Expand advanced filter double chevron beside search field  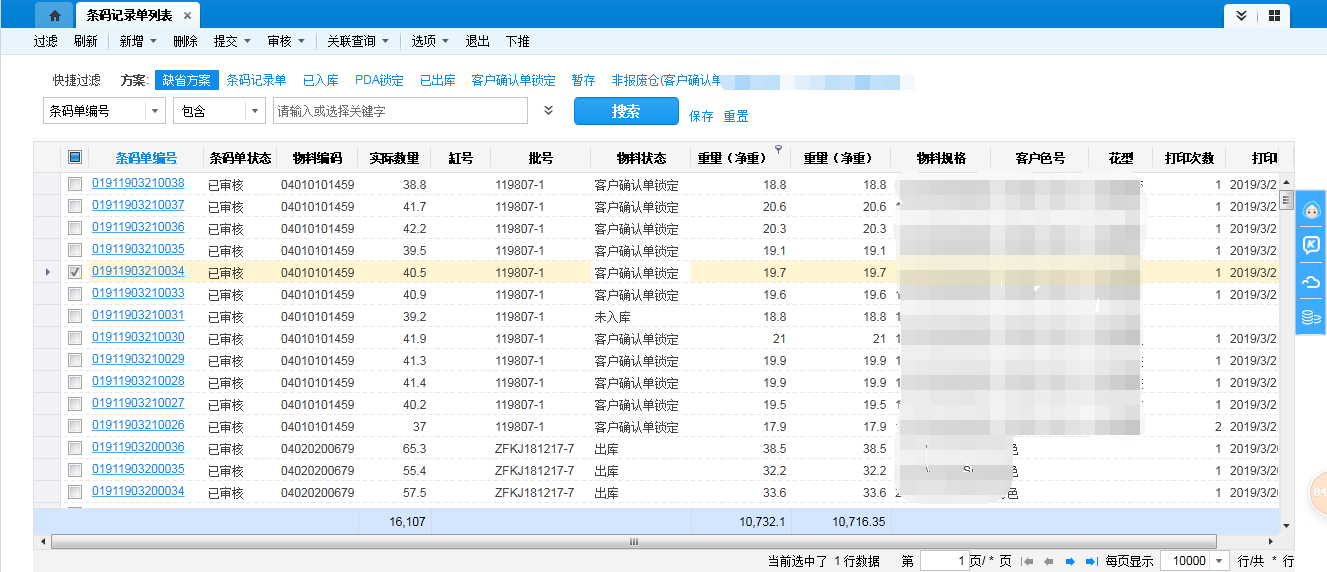(548, 110)
